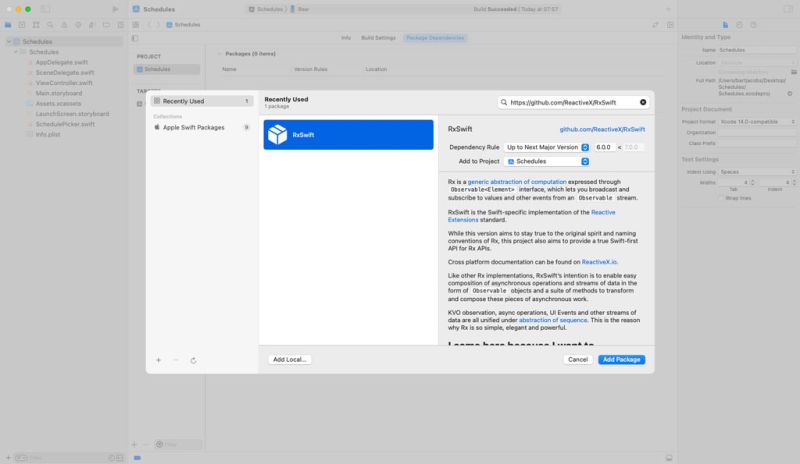Select Schedules under PROJECT
This screenshot has height=464, width=800.
[x=167, y=69]
